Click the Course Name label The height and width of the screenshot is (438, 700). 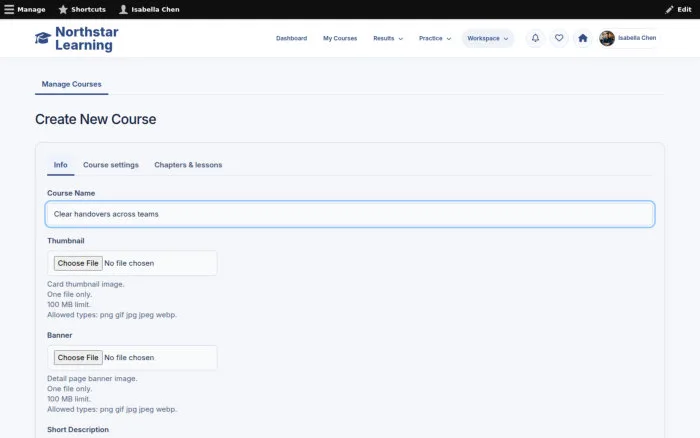pos(71,193)
